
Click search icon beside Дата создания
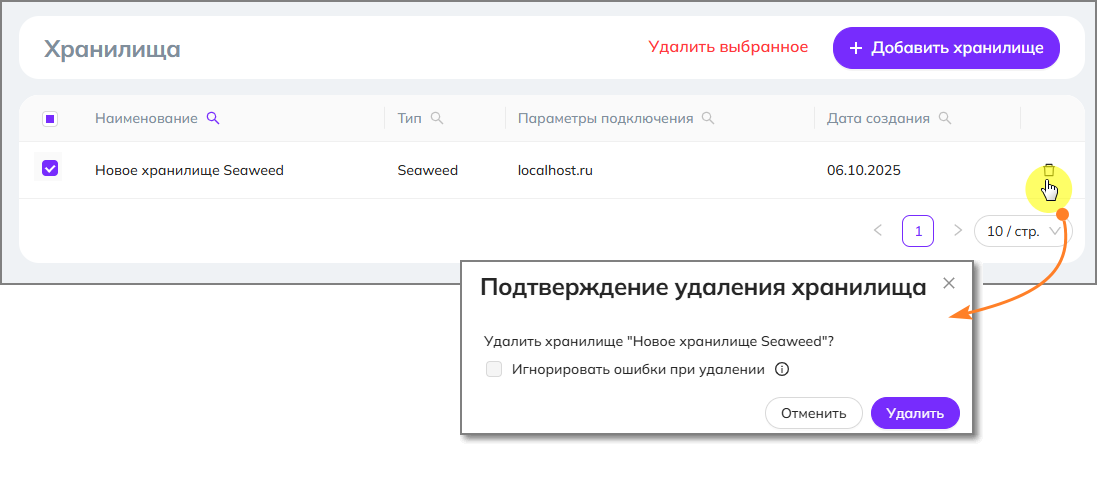tap(944, 118)
